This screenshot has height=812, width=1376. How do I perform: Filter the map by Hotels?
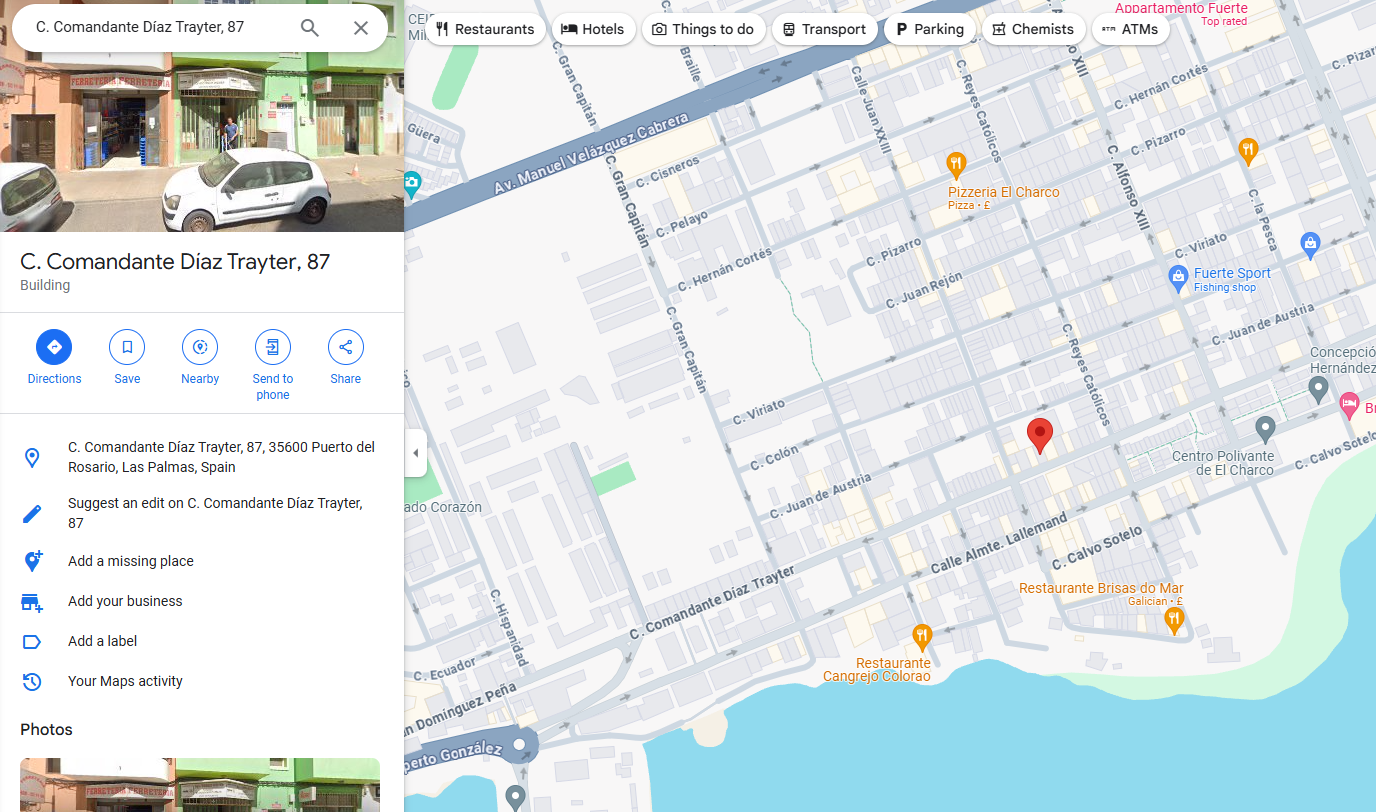pyautogui.click(x=593, y=29)
